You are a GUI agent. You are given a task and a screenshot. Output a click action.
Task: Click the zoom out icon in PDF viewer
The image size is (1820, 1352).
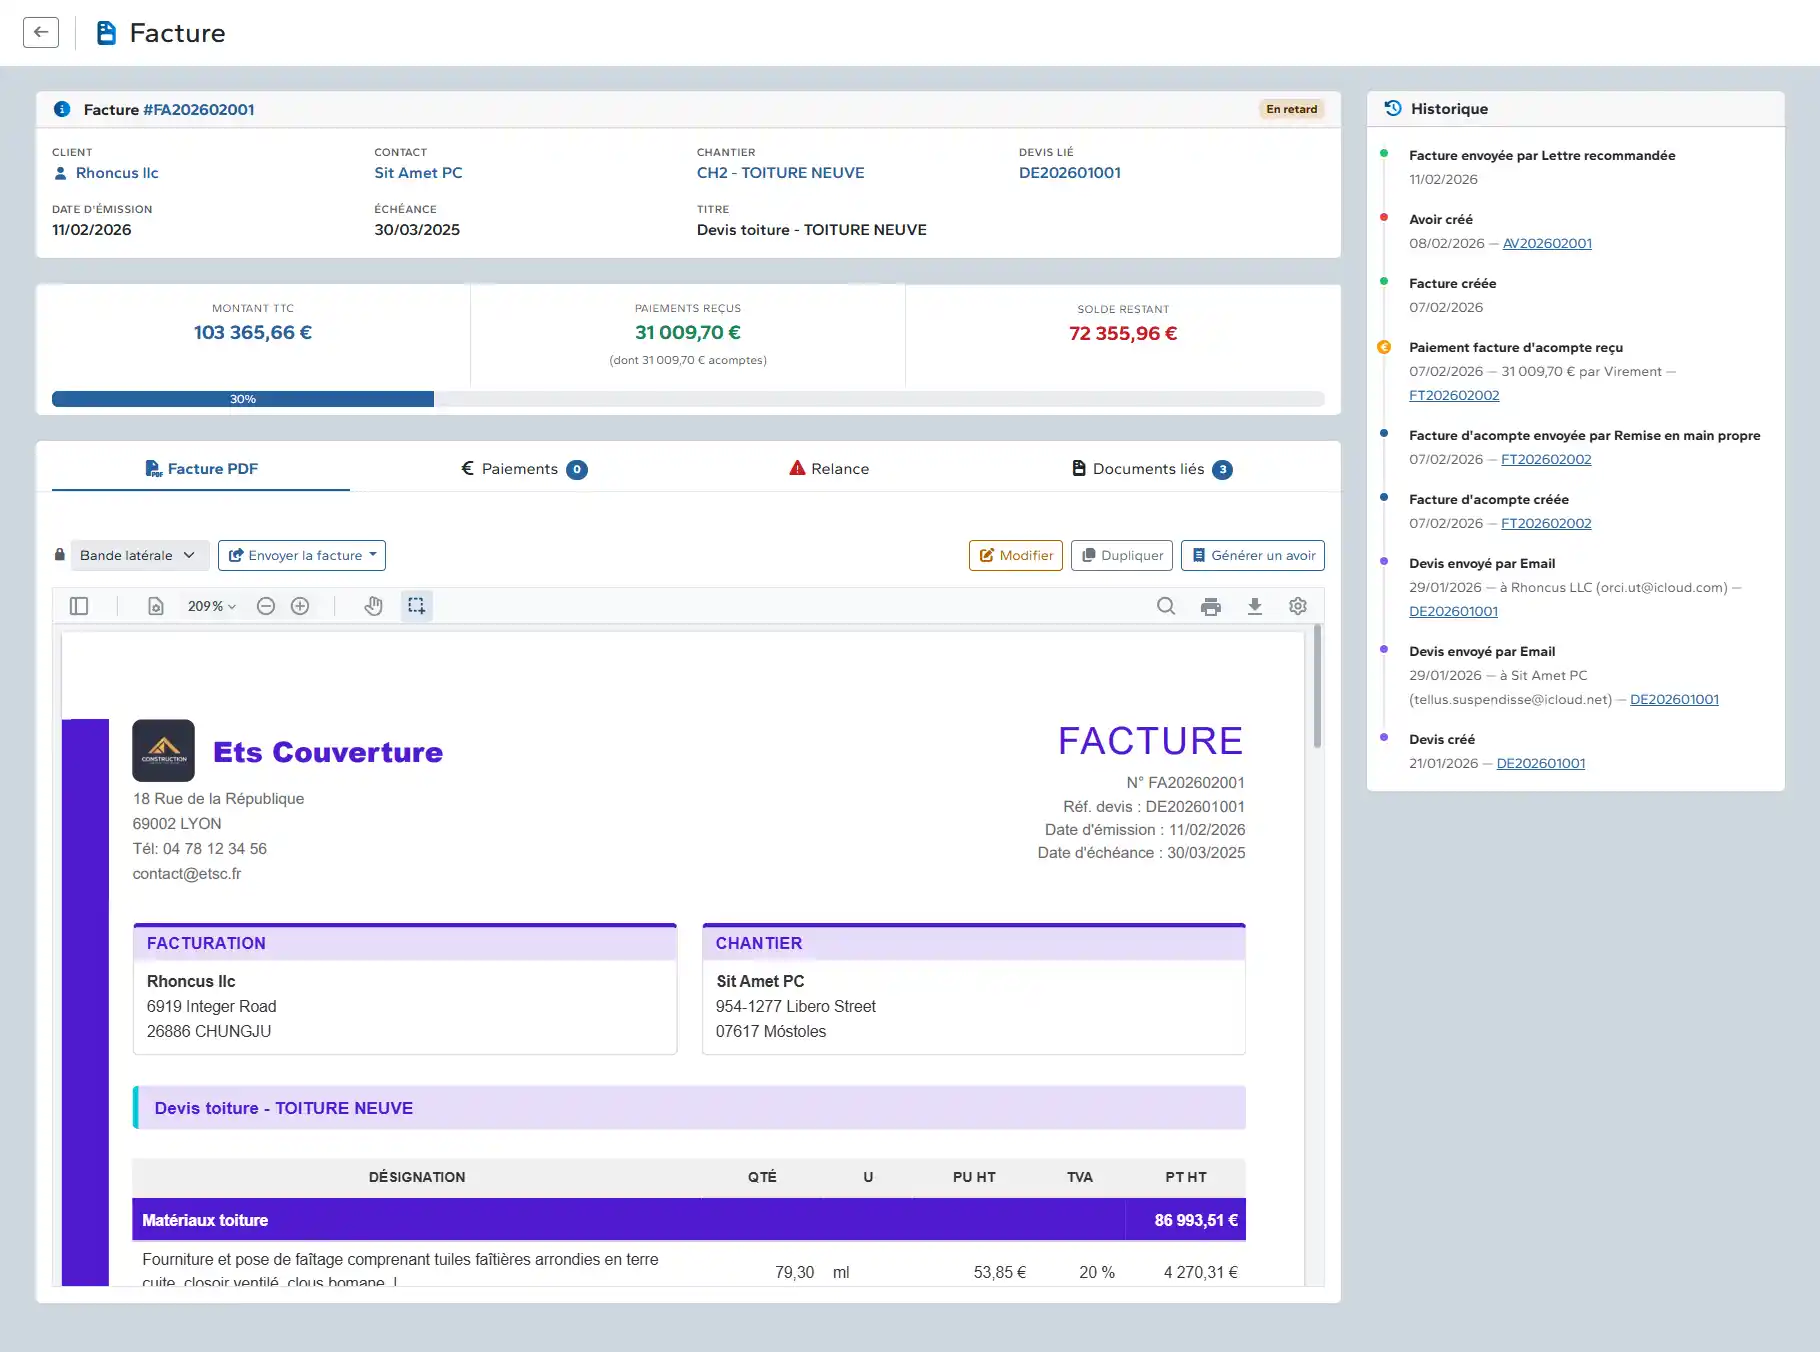pyautogui.click(x=266, y=606)
